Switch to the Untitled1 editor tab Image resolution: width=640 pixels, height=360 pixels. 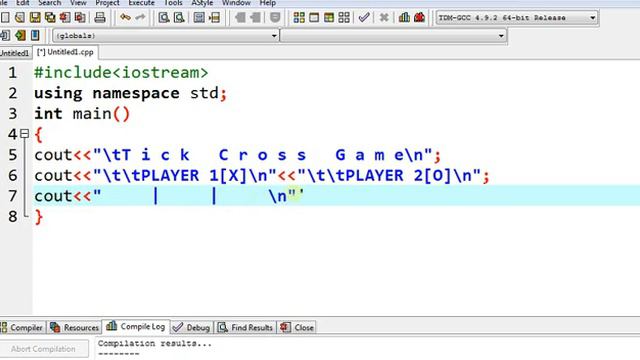click(15, 53)
